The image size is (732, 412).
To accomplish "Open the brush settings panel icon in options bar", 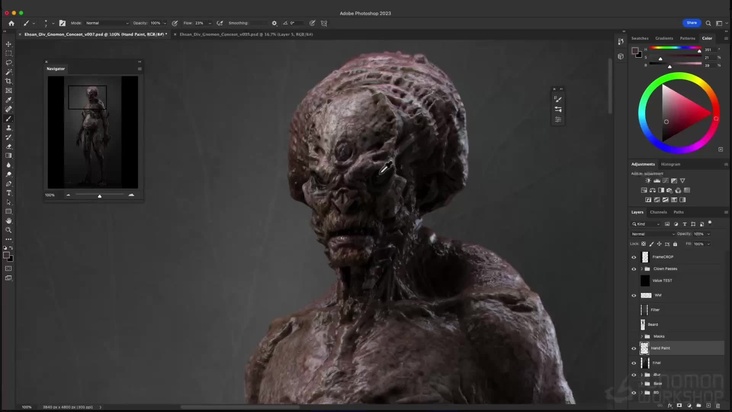I will coord(62,23).
